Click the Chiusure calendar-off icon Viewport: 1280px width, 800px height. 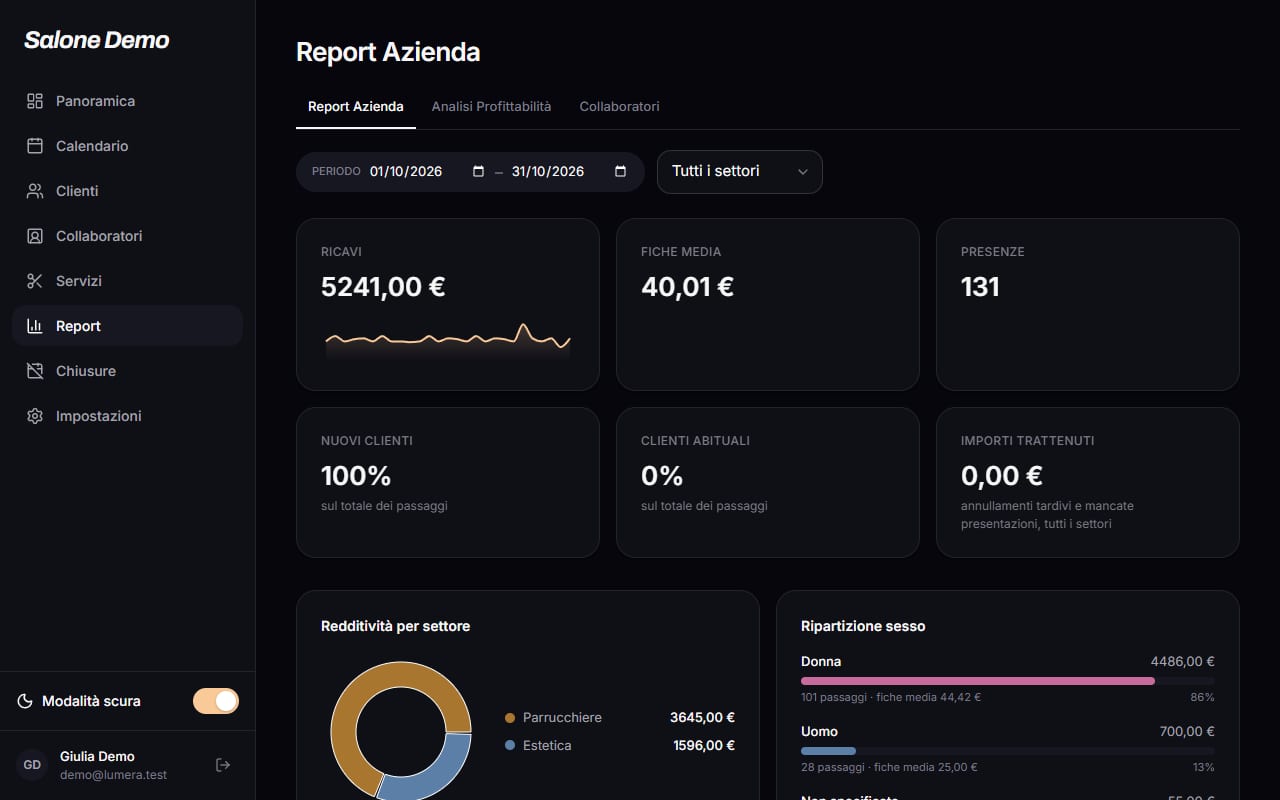point(35,371)
